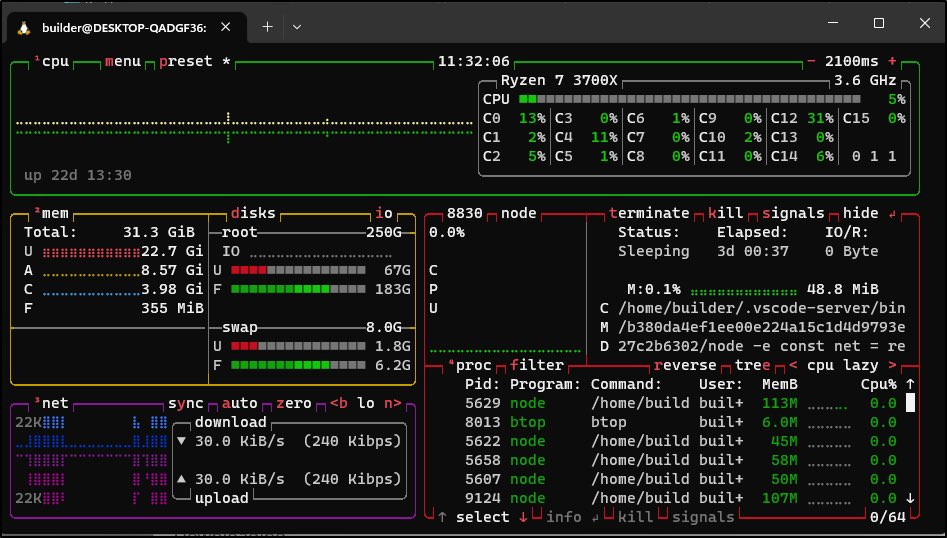Close the builder@DESKTOP-QADGF36 tab

[226, 27]
